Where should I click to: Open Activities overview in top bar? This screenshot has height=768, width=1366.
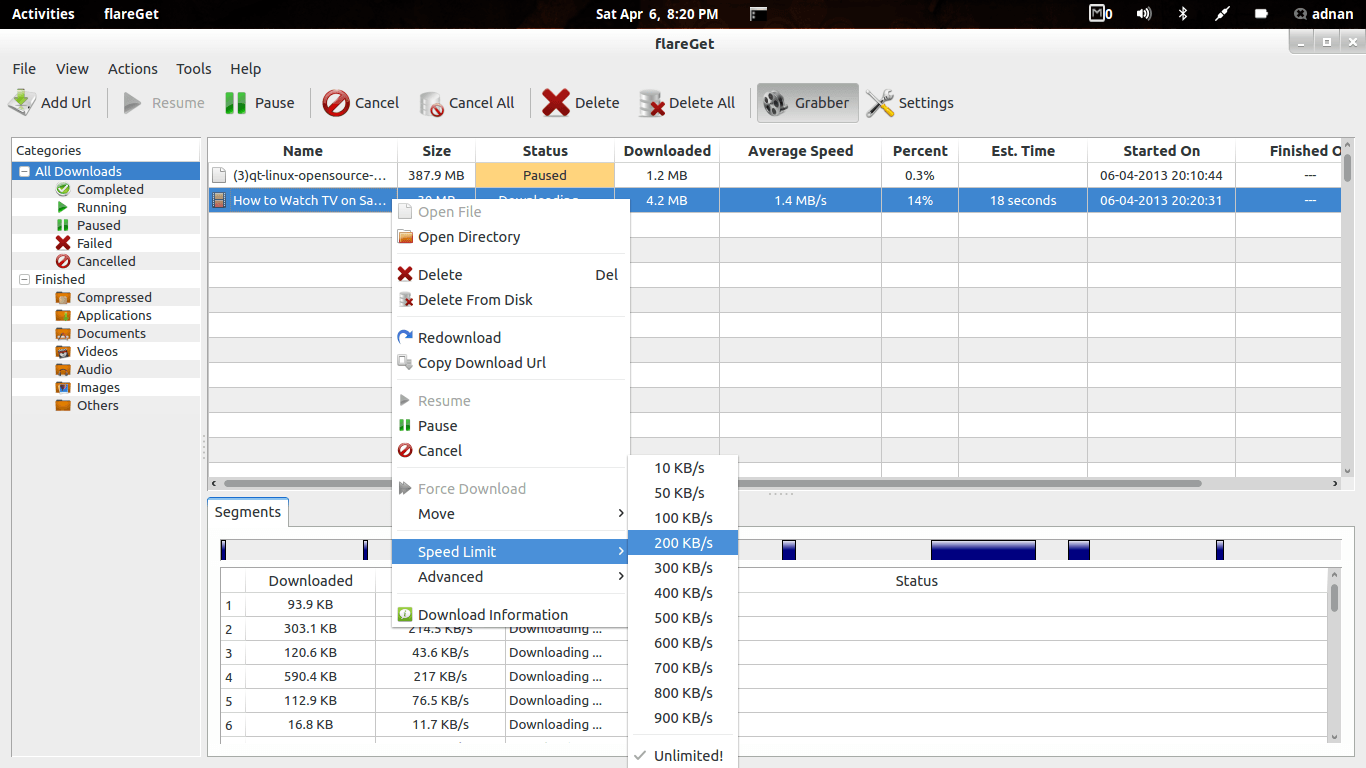click(43, 14)
